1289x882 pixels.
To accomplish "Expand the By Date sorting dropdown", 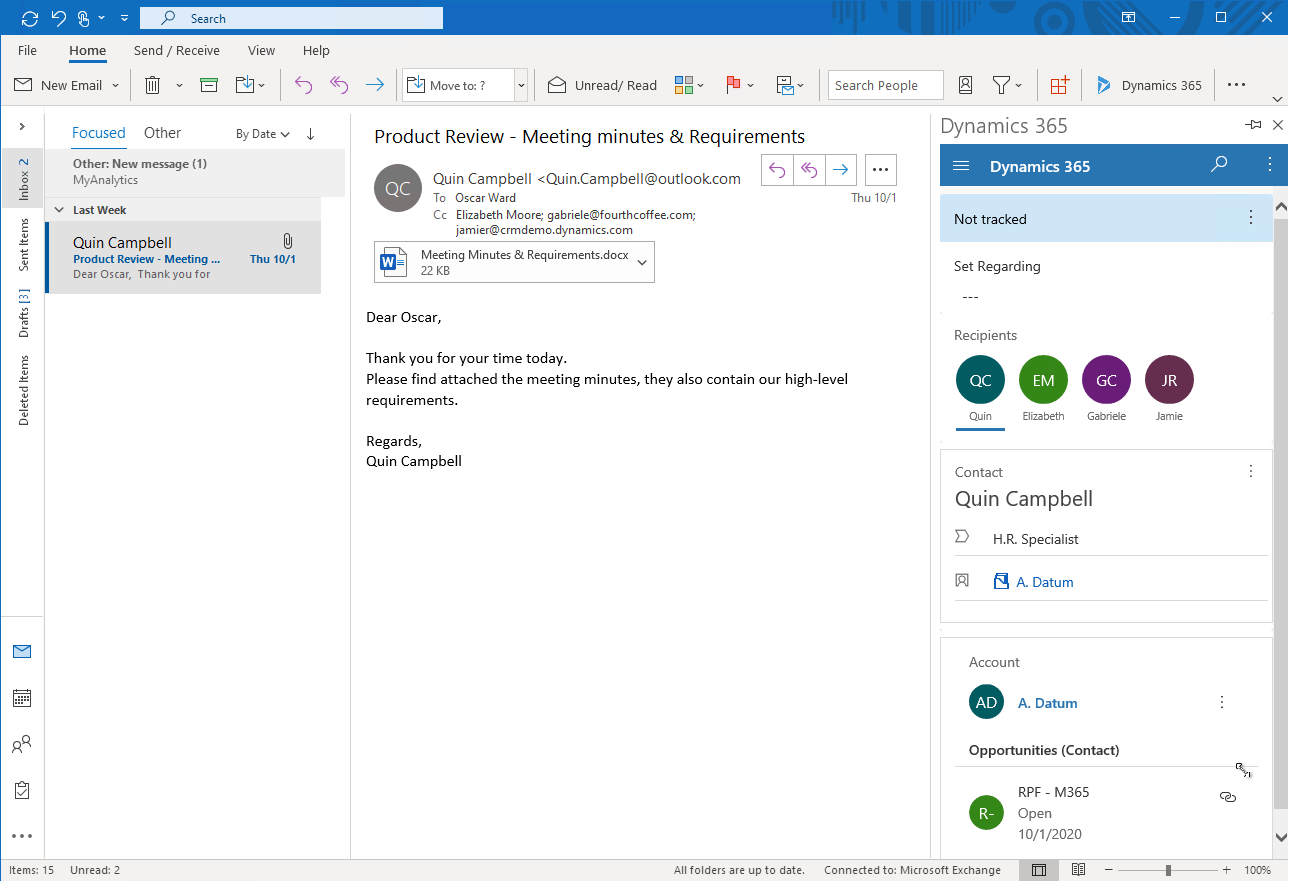I will pyautogui.click(x=262, y=133).
